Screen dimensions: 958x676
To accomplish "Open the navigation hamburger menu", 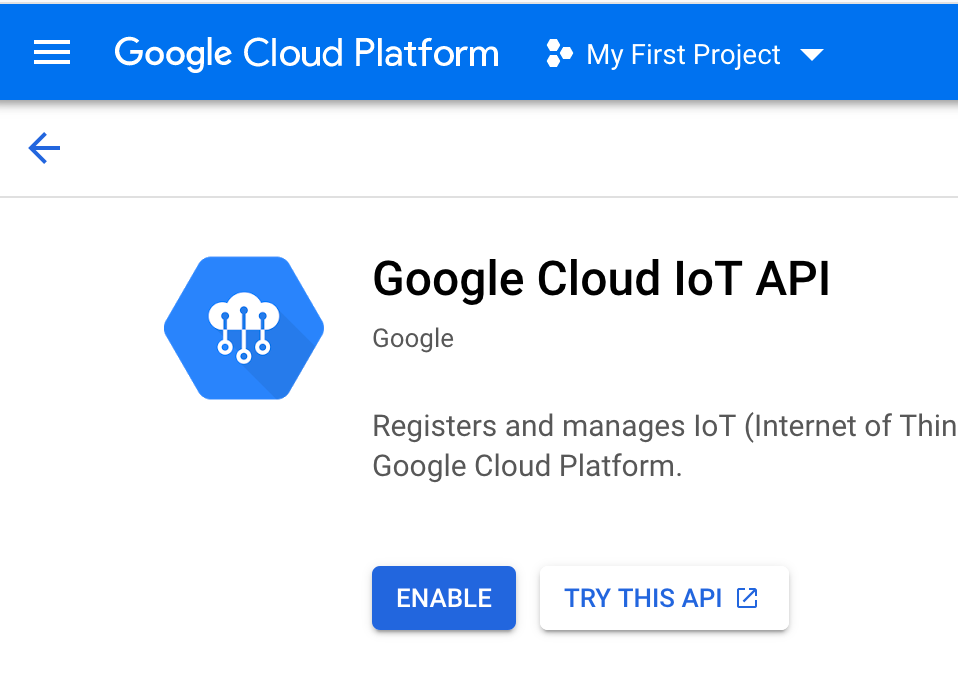I will click(51, 52).
